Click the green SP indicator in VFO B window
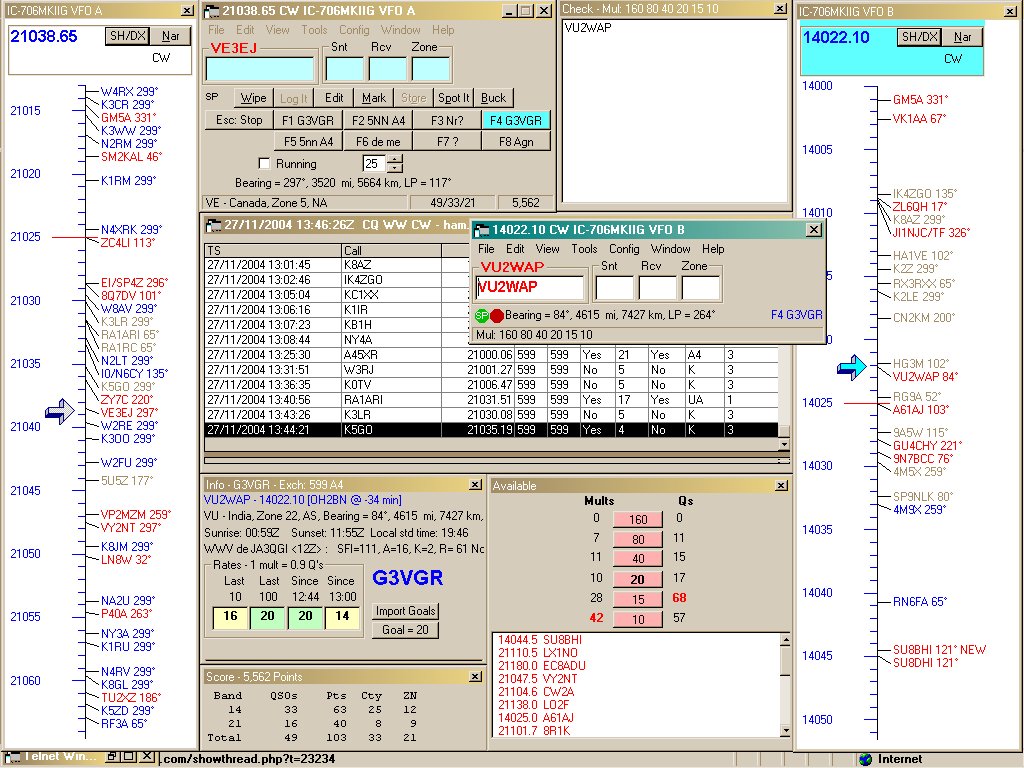 (481, 315)
